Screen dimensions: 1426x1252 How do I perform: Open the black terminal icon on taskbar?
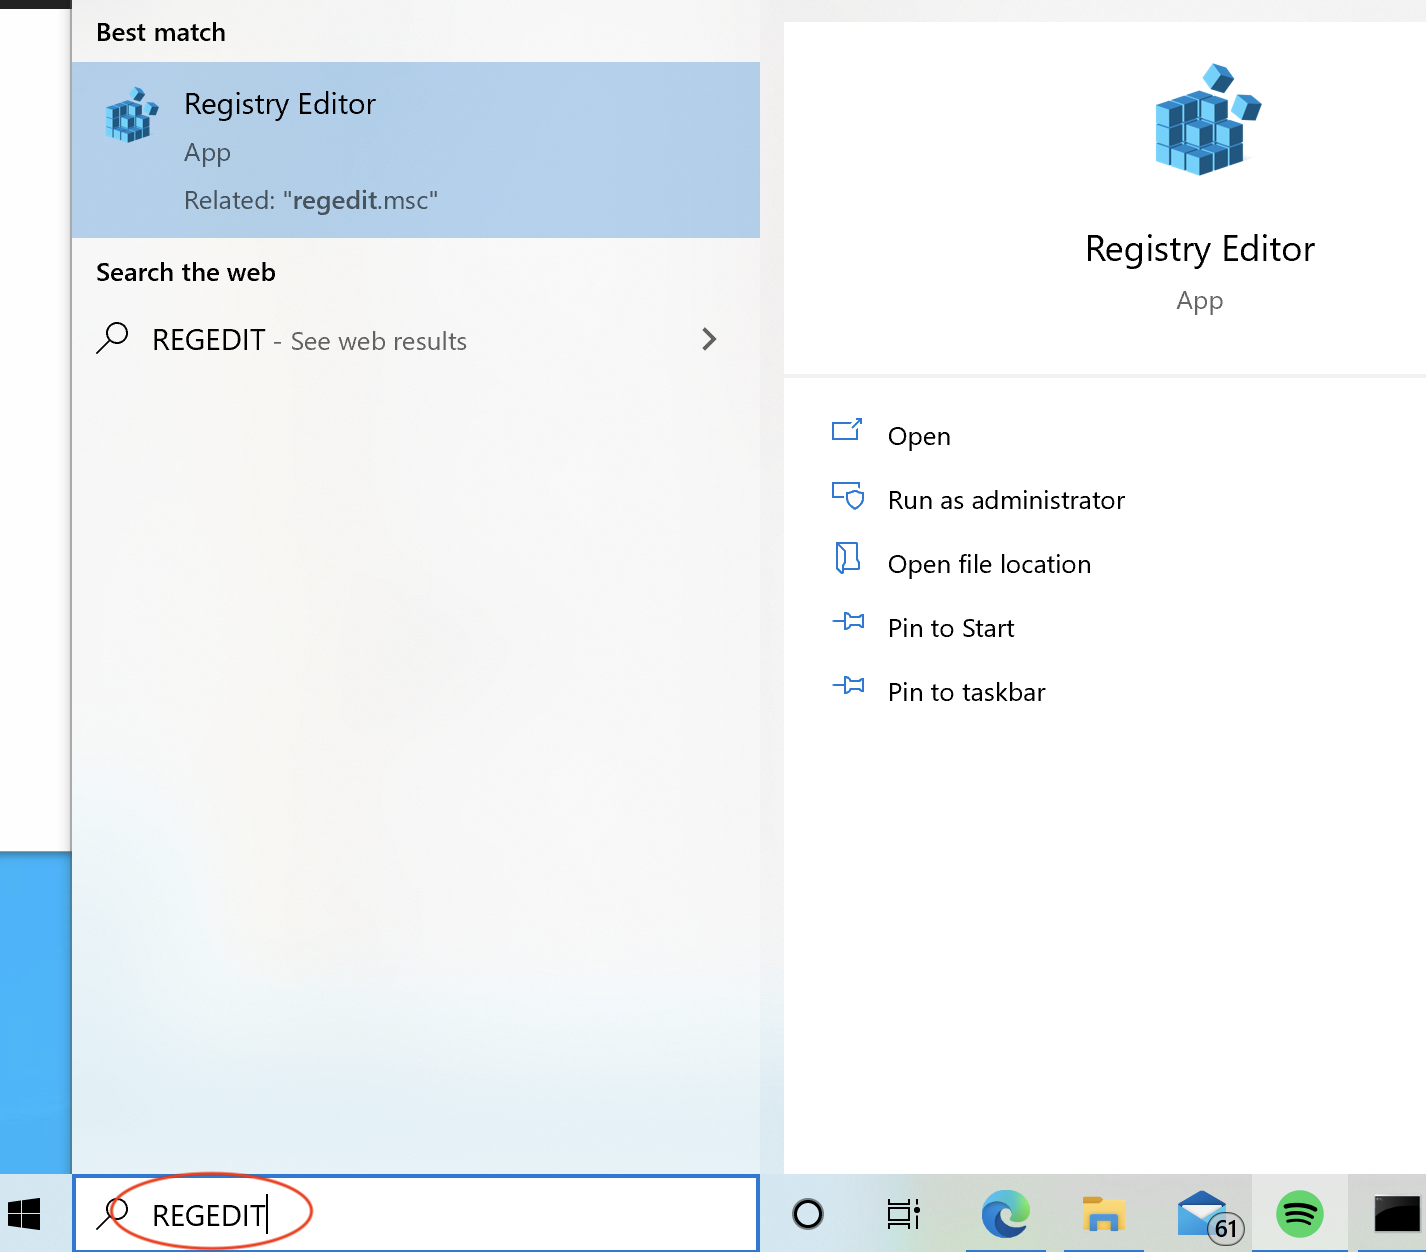[x=1396, y=1214]
